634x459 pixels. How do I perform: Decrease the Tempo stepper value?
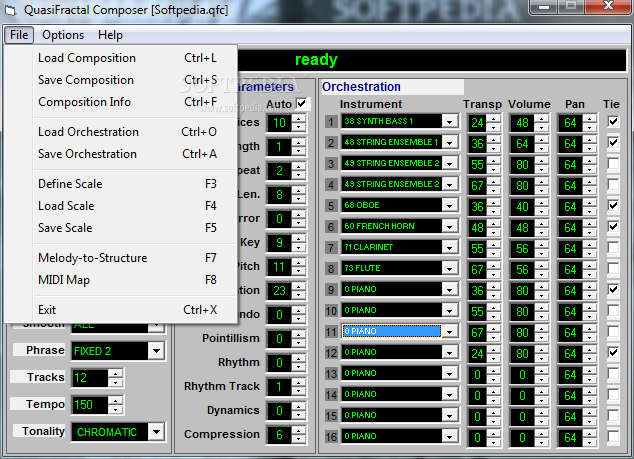(116, 409)
